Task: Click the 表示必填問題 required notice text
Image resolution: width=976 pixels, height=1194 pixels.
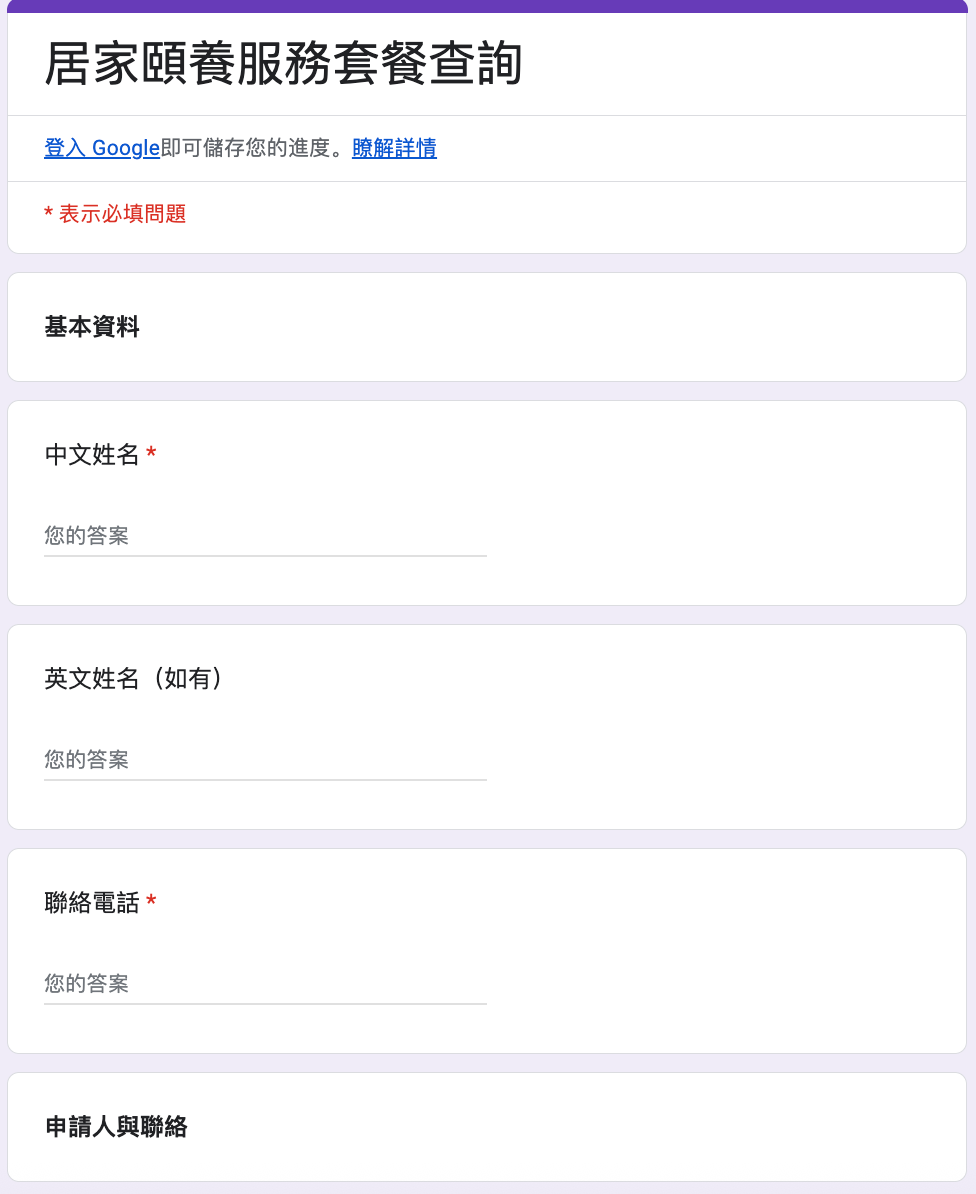Action: [x=122, y=214]
